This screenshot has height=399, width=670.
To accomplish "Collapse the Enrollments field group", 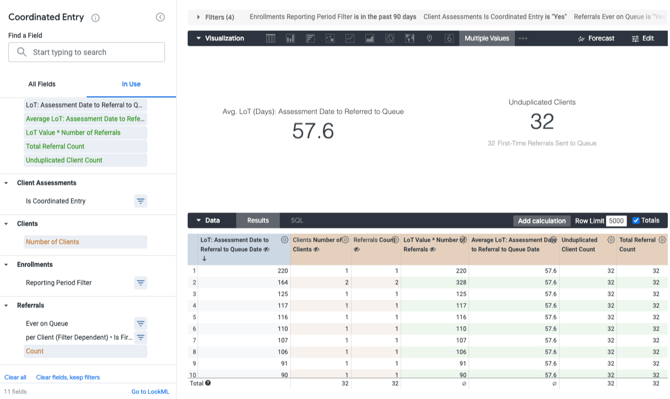I will click(6, 265).
